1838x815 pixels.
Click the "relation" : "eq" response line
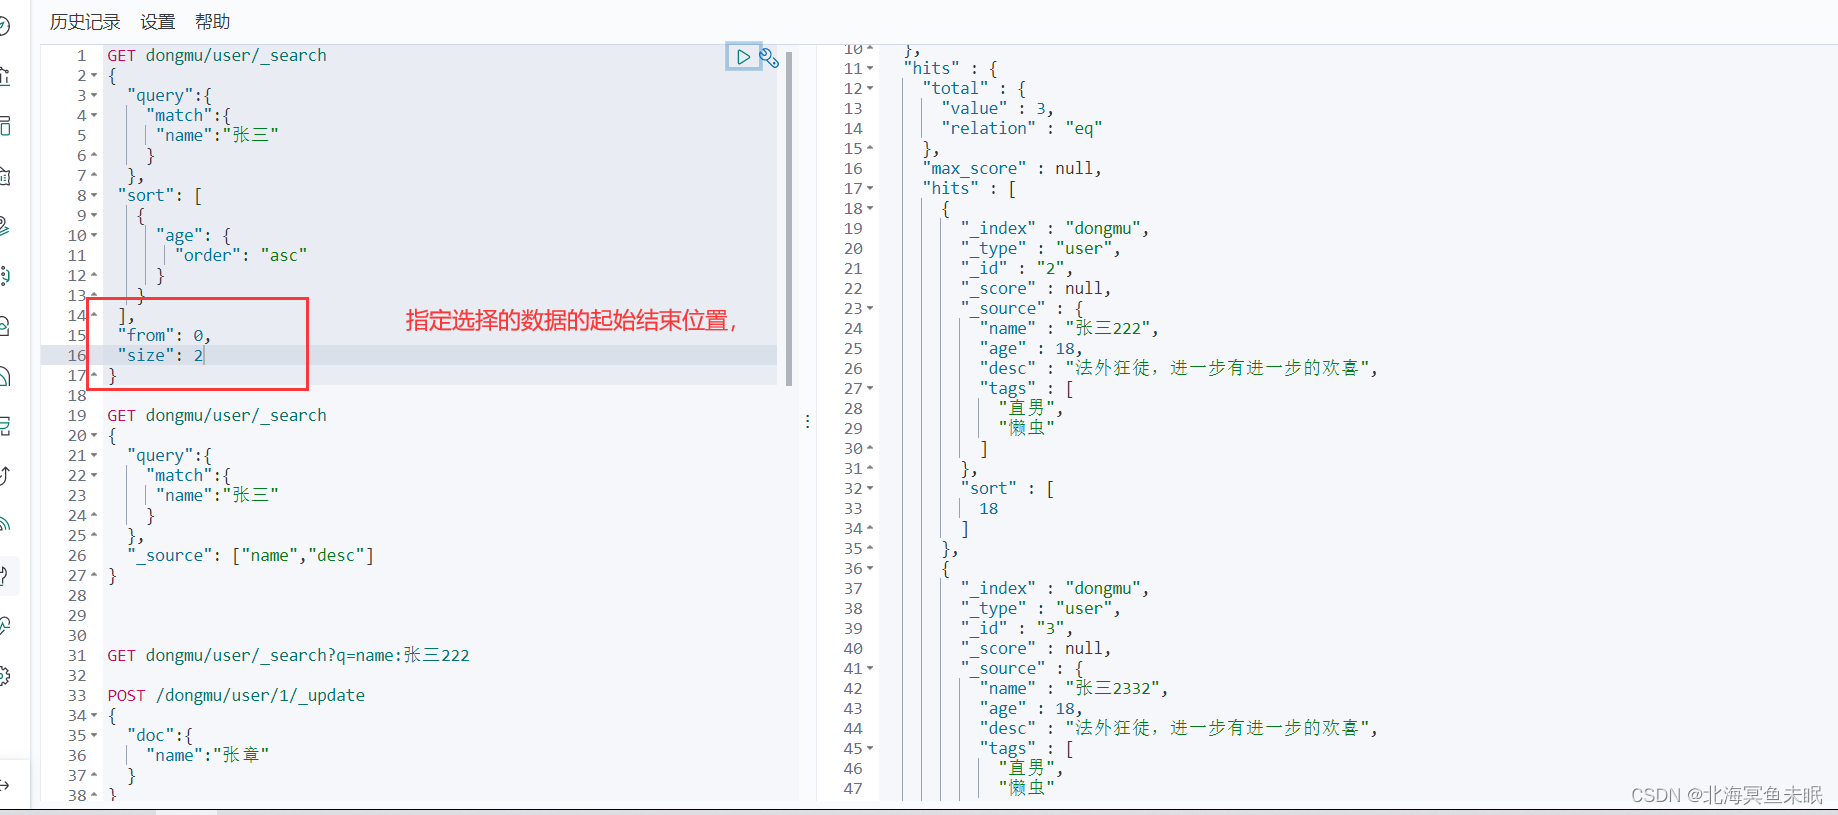point(1021,129)
